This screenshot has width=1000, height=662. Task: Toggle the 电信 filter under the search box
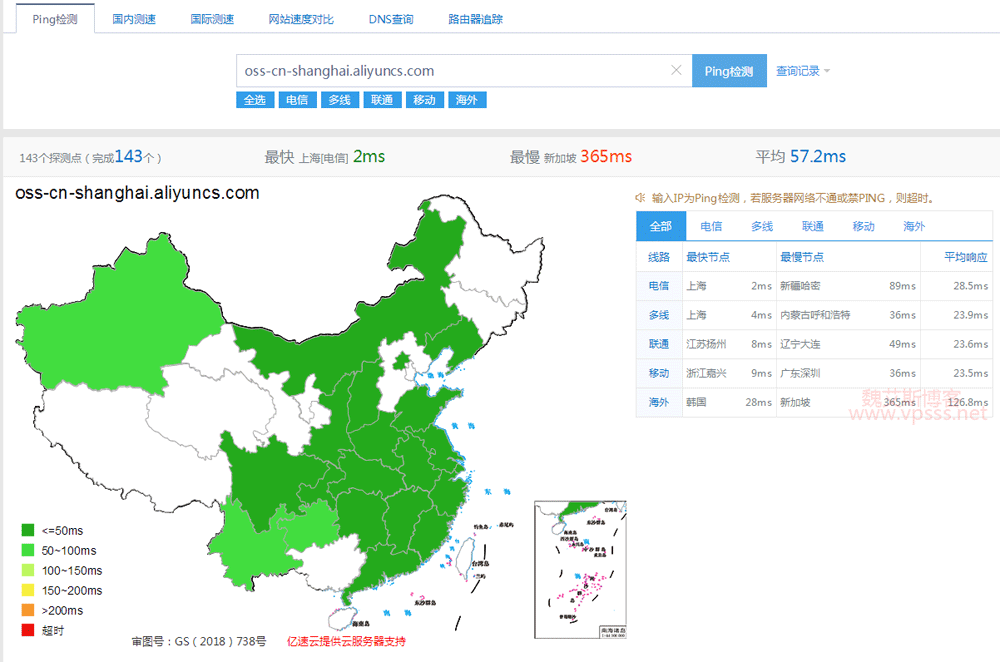click(x=297, y=100)
